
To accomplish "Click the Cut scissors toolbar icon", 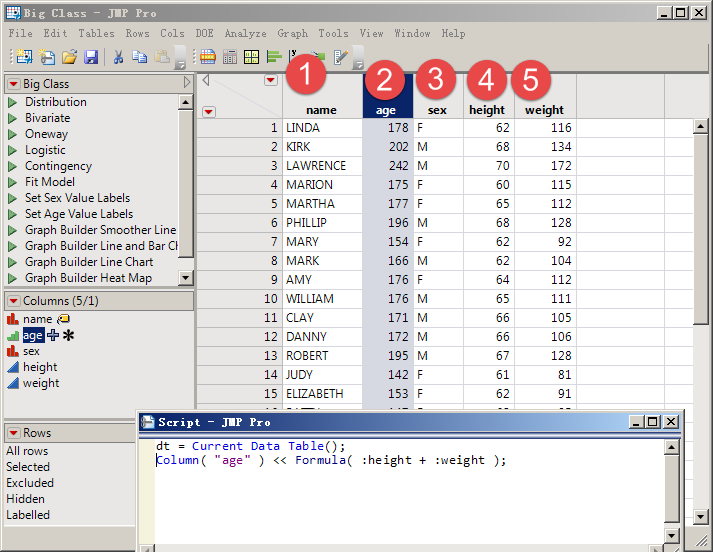I will 118,57.
